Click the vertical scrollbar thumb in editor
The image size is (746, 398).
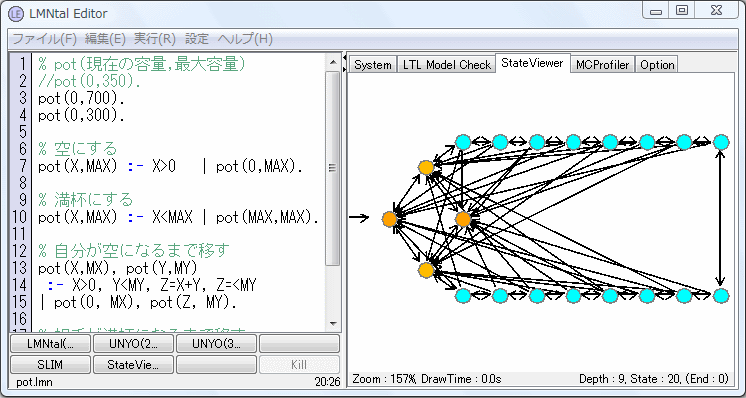pos(333,167)
